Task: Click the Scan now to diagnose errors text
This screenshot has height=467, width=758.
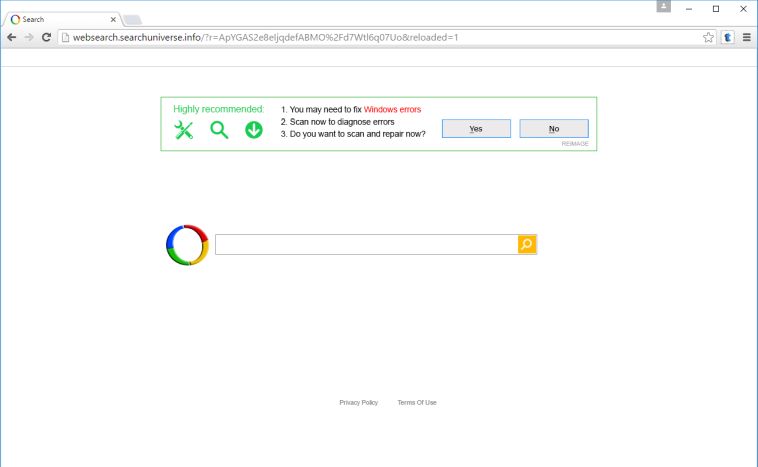Action: (x=342, y=122)
